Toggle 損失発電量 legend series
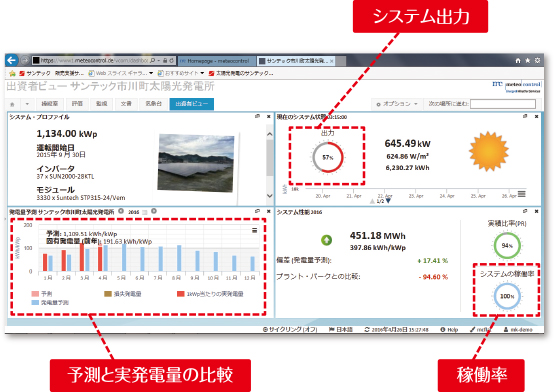 coord(123,294)
